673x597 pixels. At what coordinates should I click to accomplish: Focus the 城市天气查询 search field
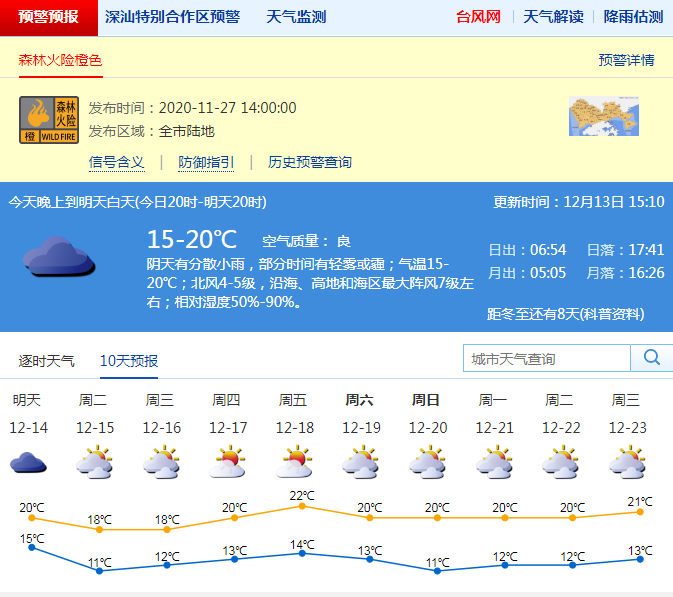pos(546,358)
